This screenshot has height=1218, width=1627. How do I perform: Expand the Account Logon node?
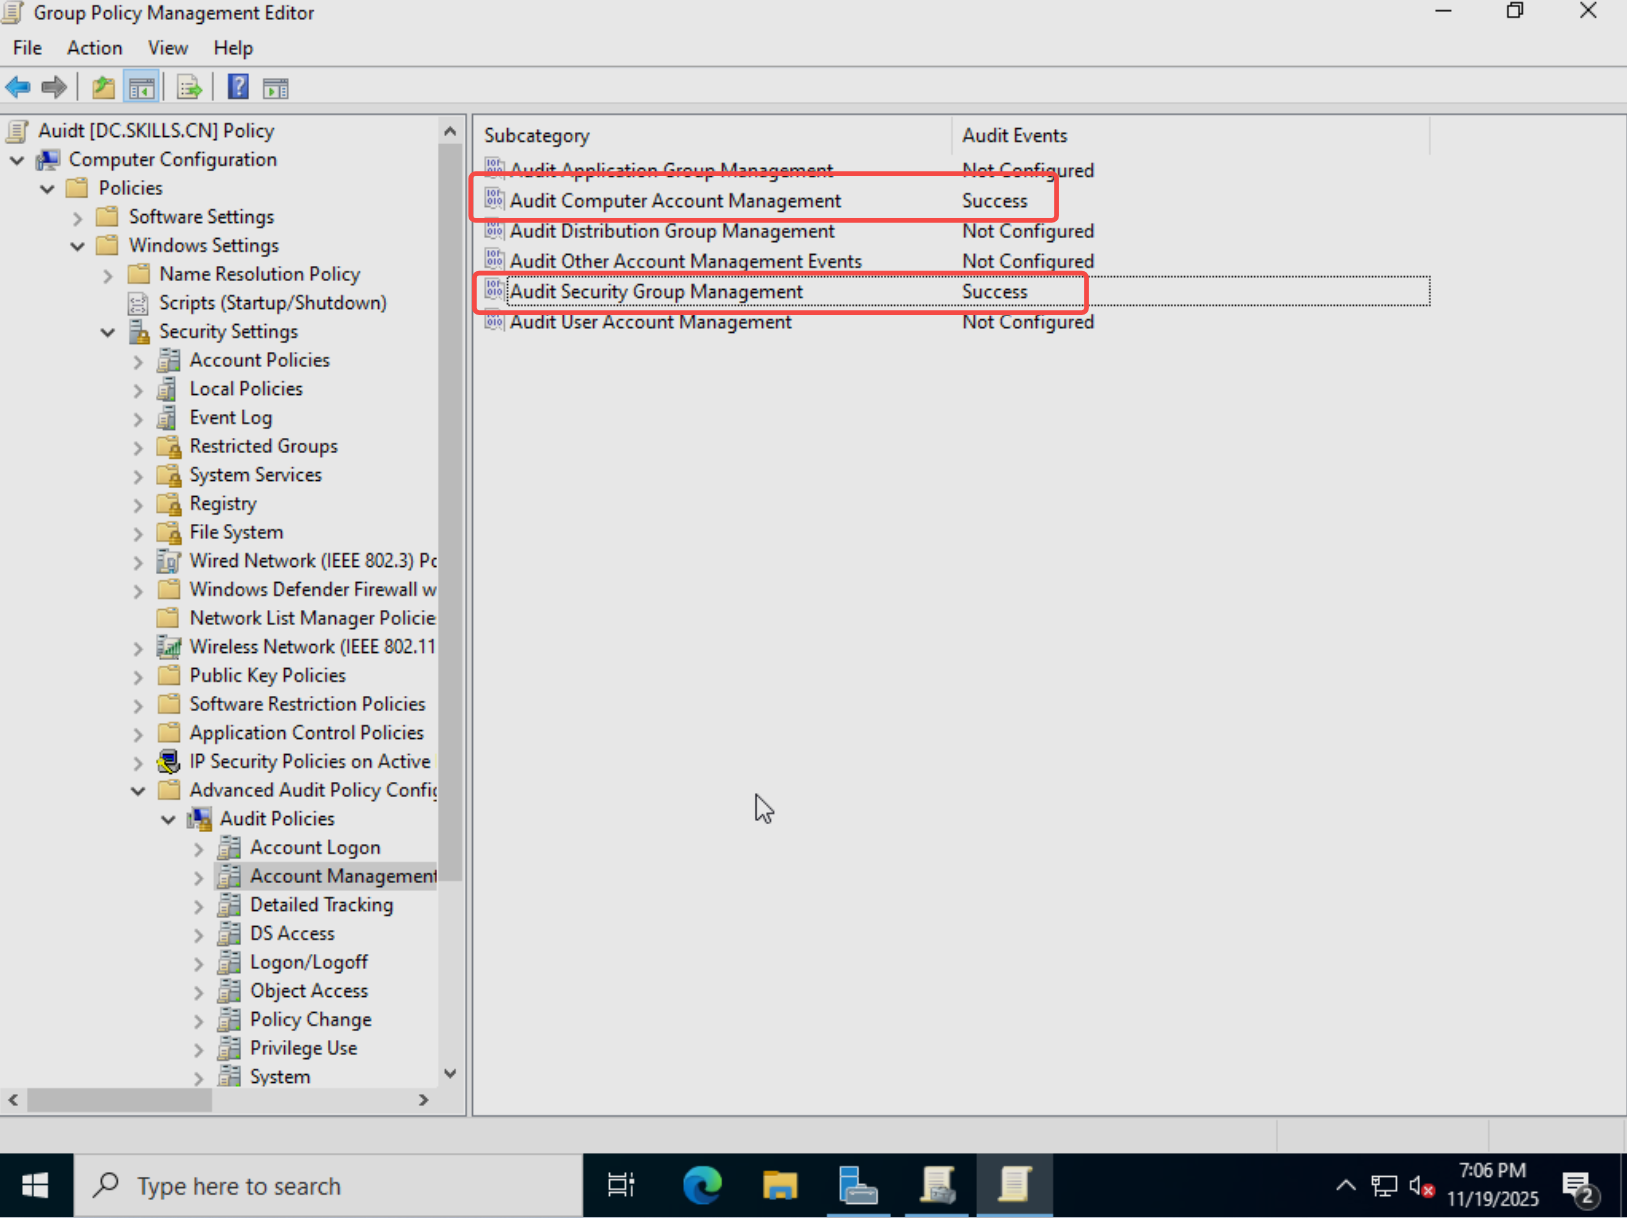198,849
